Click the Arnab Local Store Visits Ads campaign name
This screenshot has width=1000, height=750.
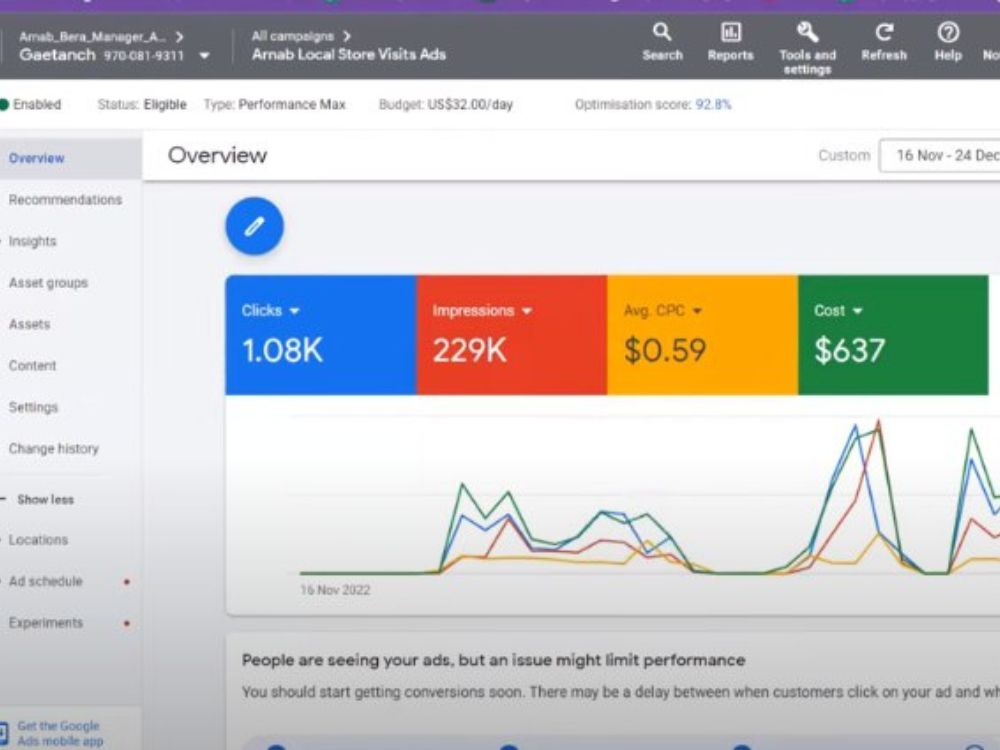[349, 55]
